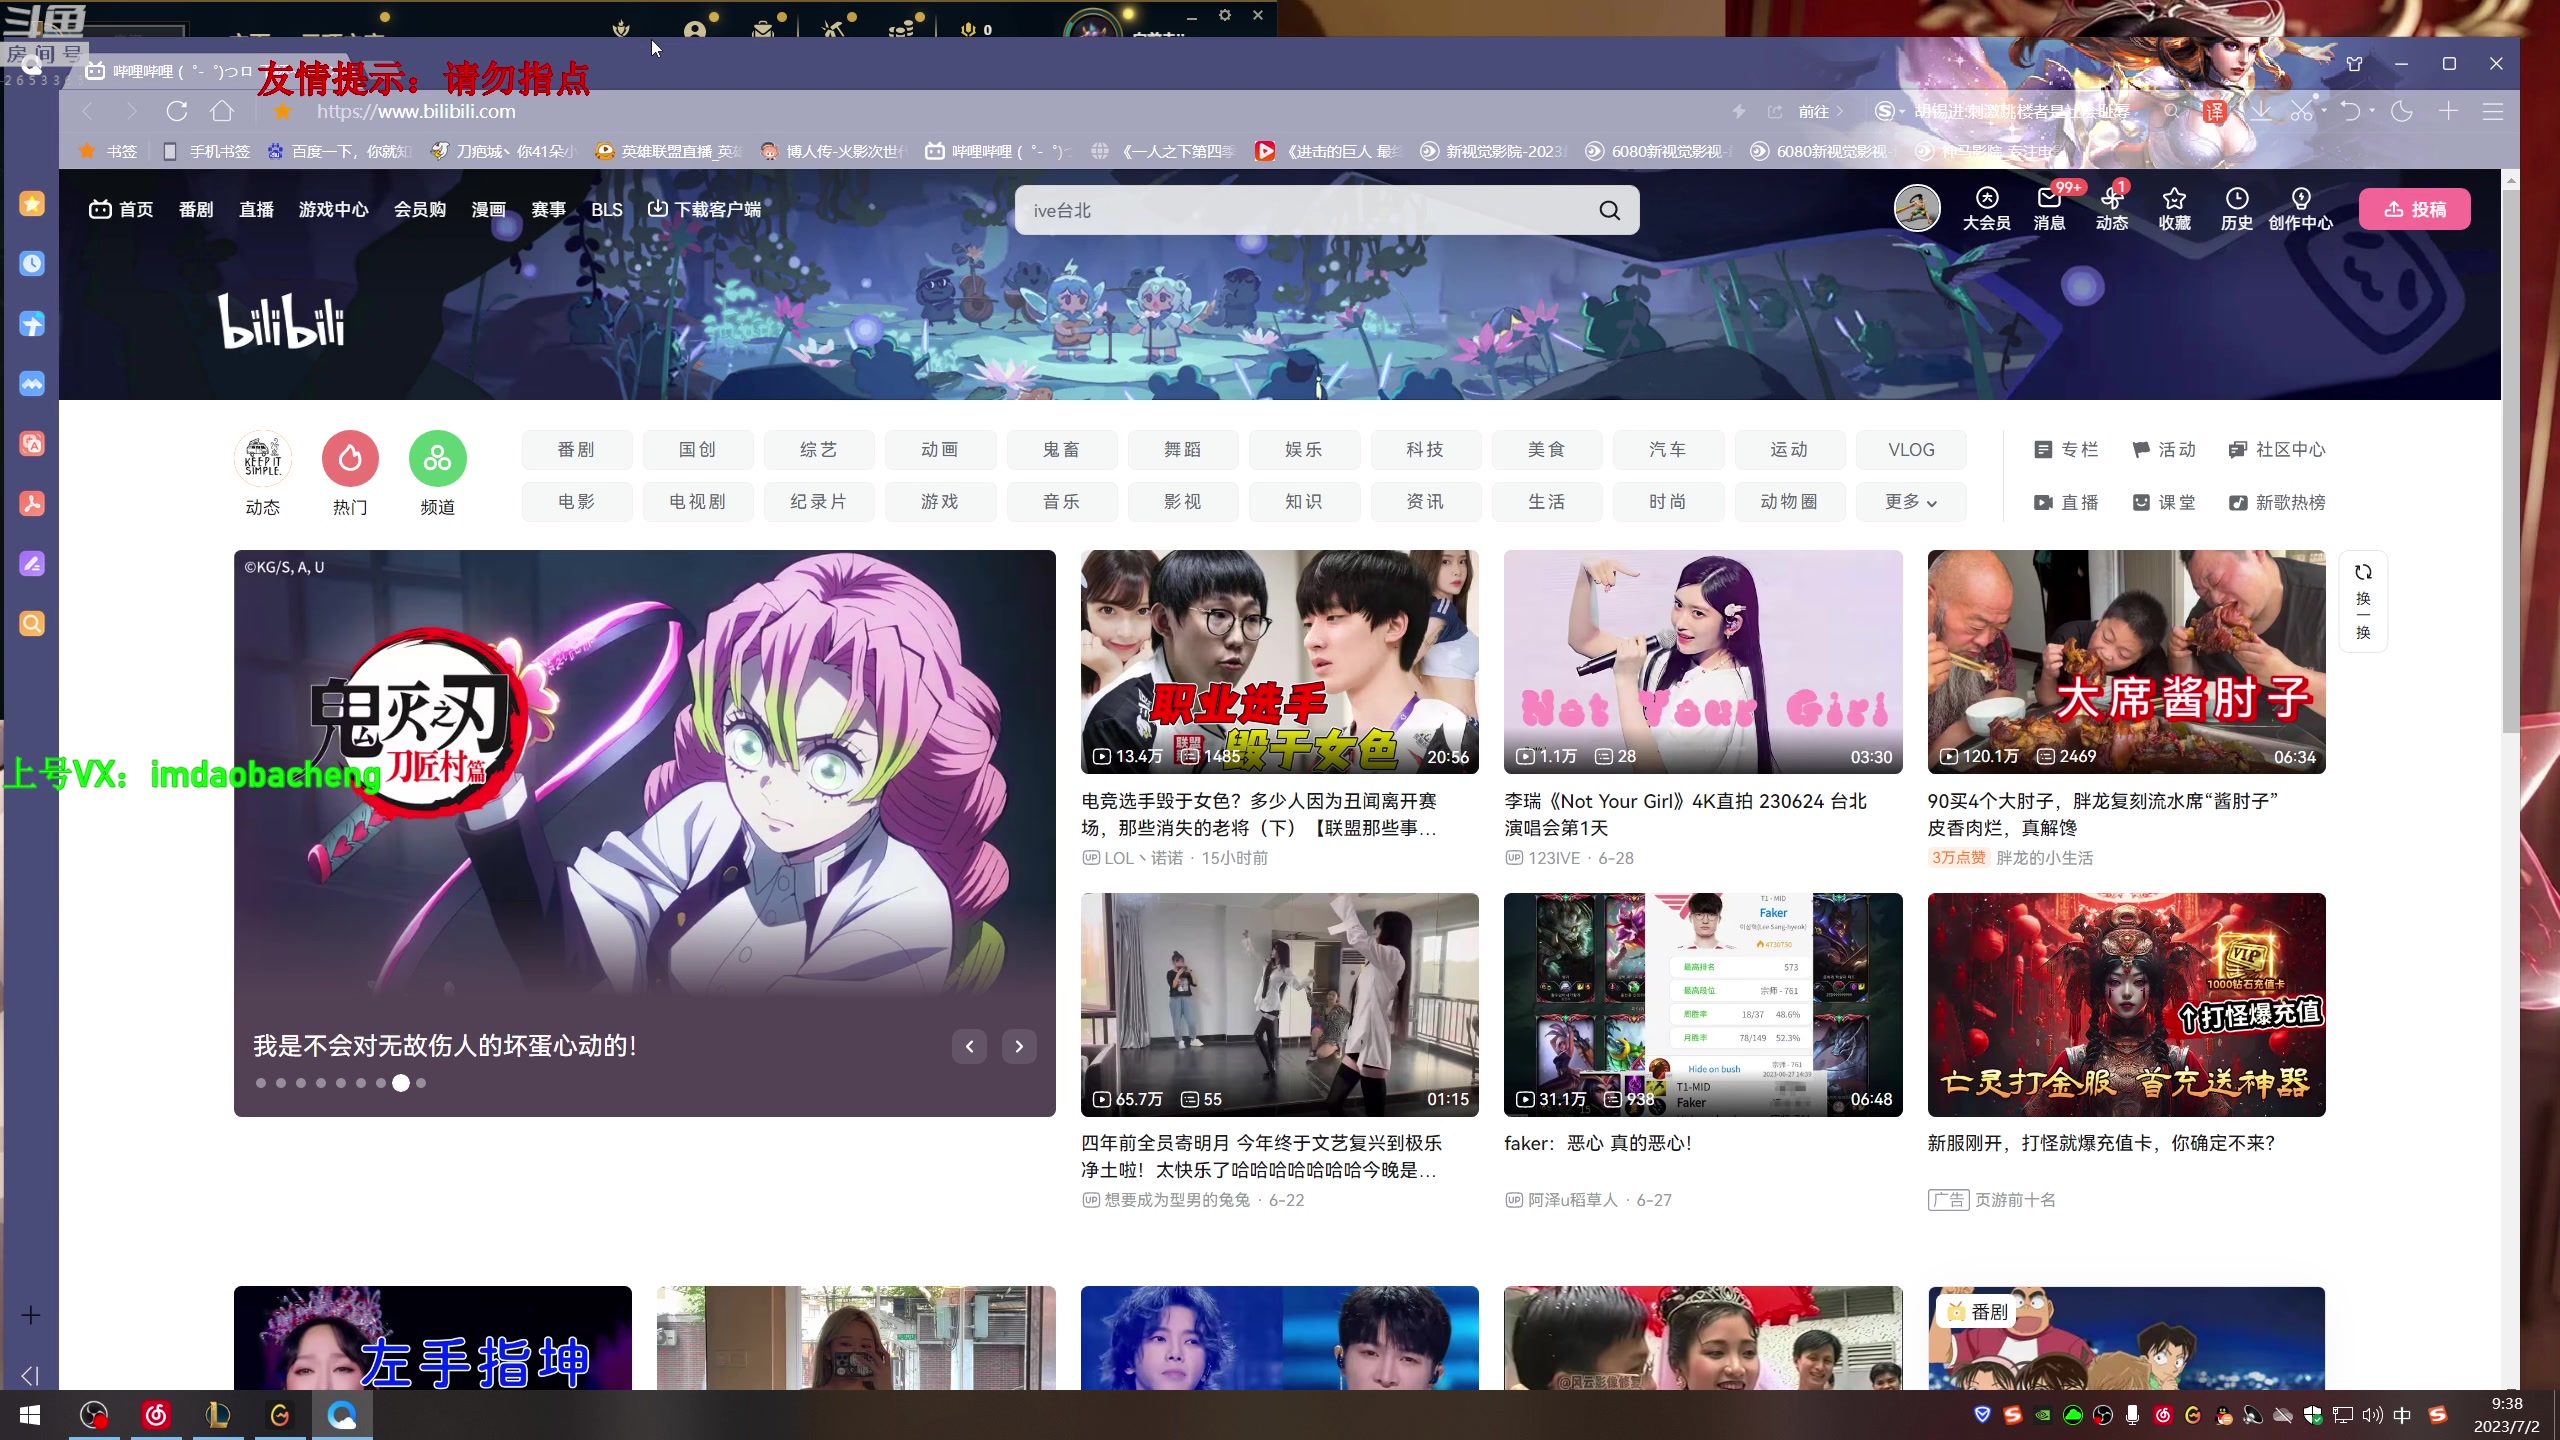Select the 游戏 category button
This screenshot has height=1440, width=2560.
coord(940,502)
